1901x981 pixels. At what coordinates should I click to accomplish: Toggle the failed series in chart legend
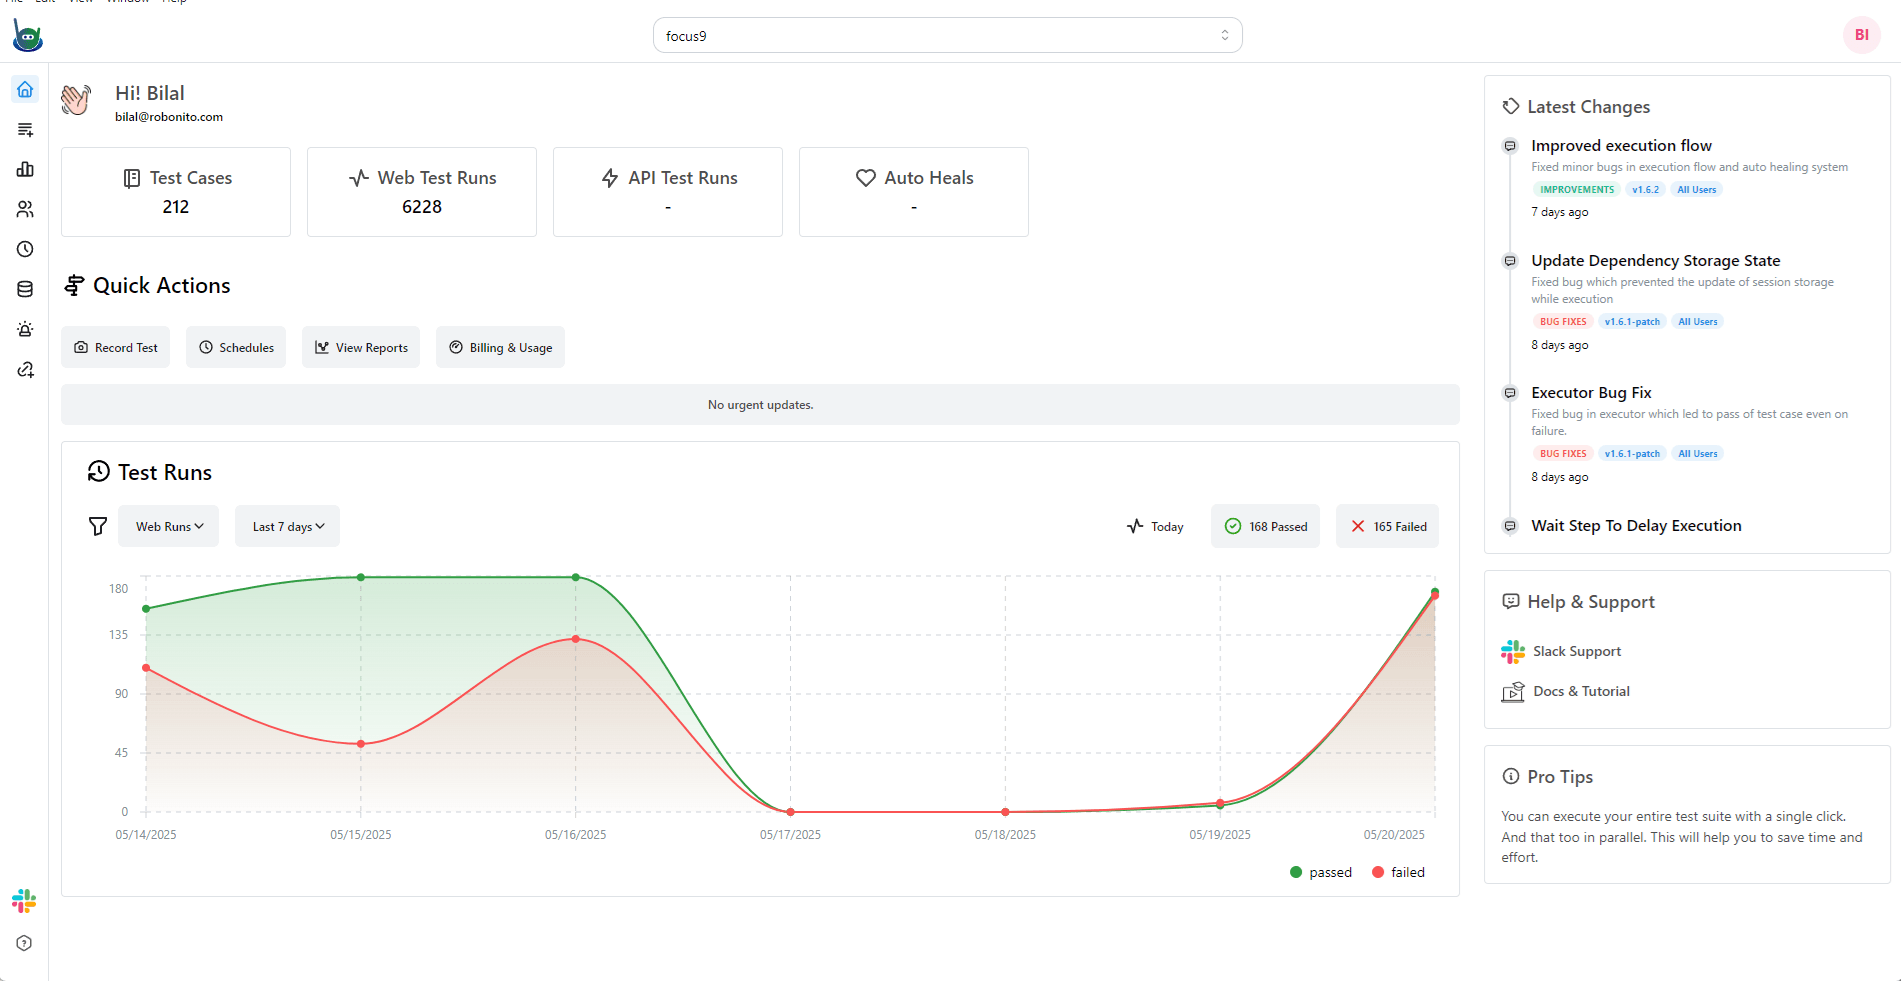click(1398, 872)
